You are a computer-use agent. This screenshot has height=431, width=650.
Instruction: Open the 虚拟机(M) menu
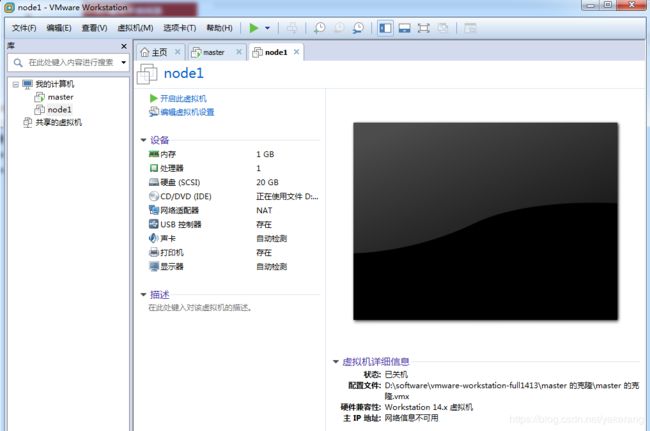[x=135, y=28]
